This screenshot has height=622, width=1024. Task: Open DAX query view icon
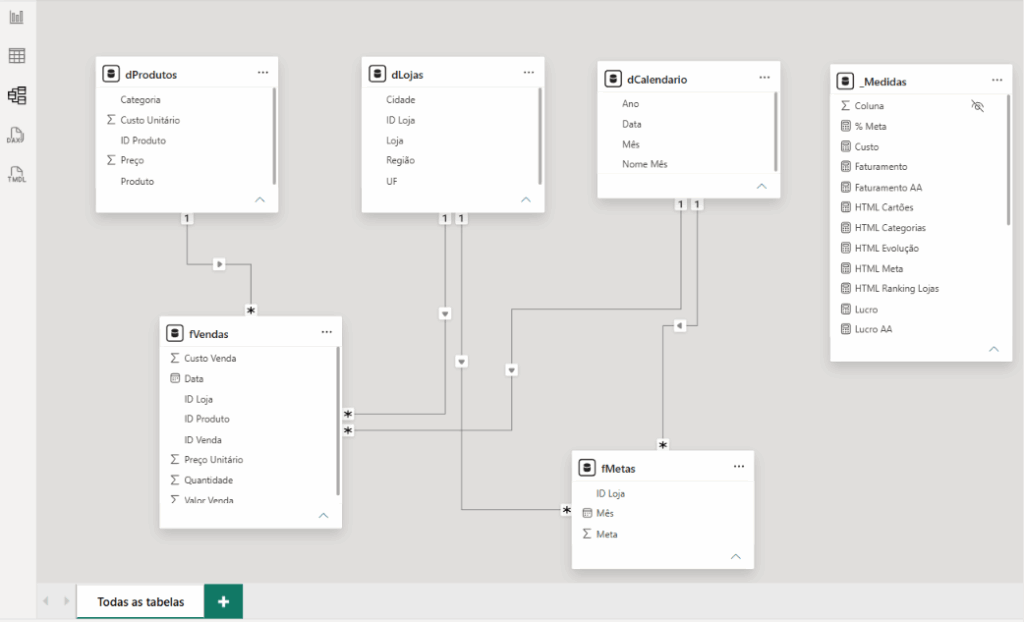tap(16, 135)
